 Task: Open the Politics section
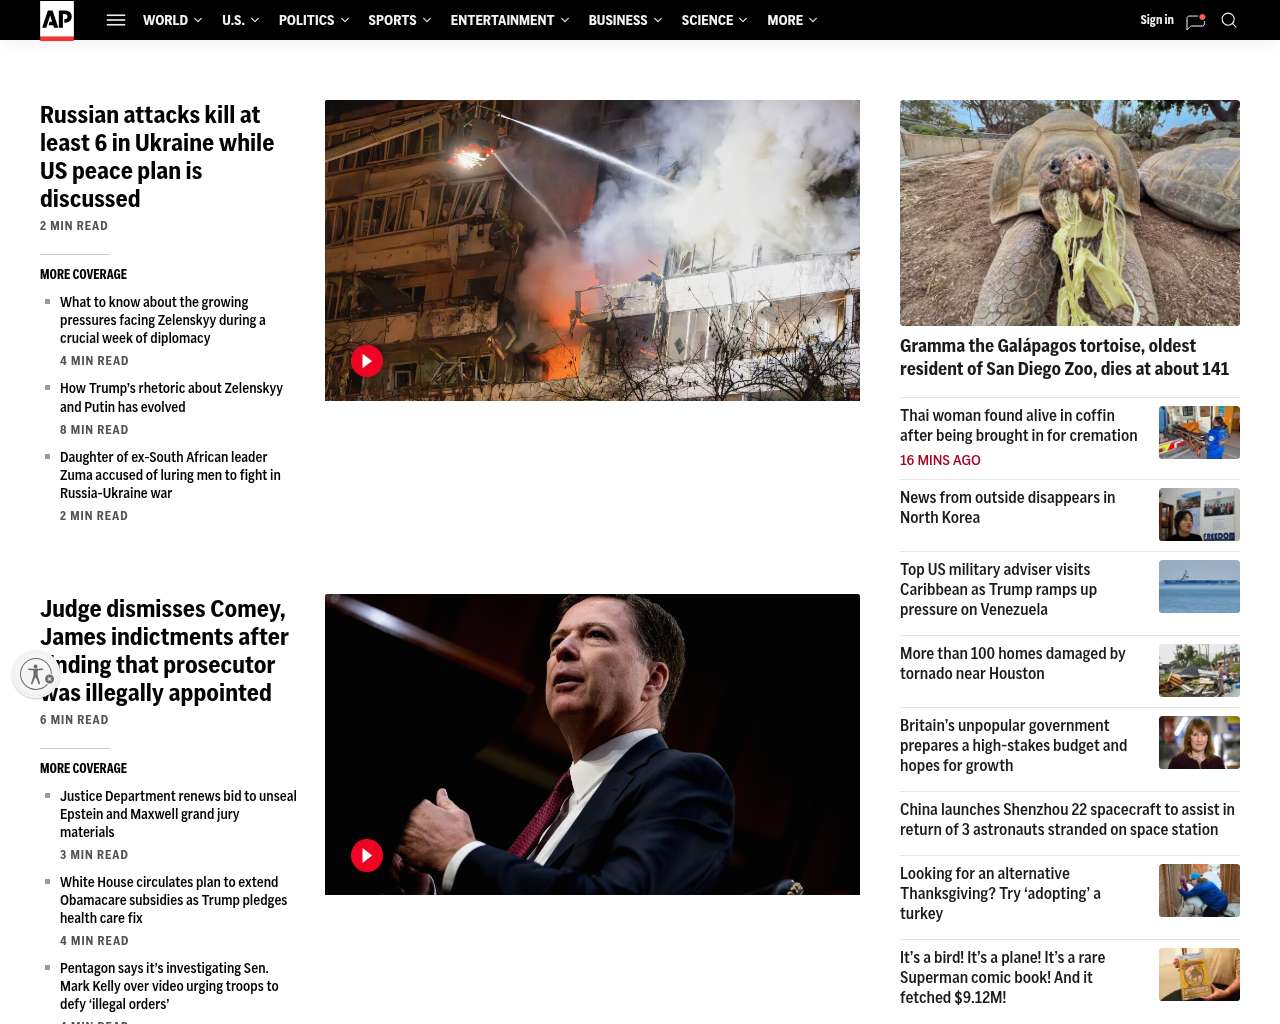point(306,20)
